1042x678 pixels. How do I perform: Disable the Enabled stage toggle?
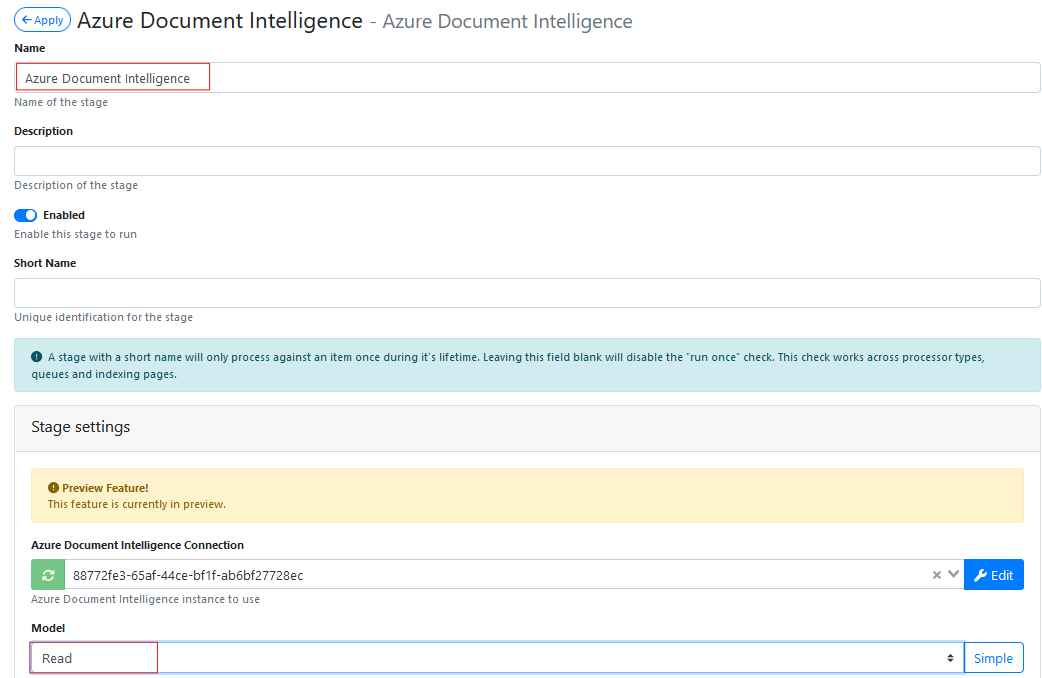pyautogui.click(x=26, y=215)
